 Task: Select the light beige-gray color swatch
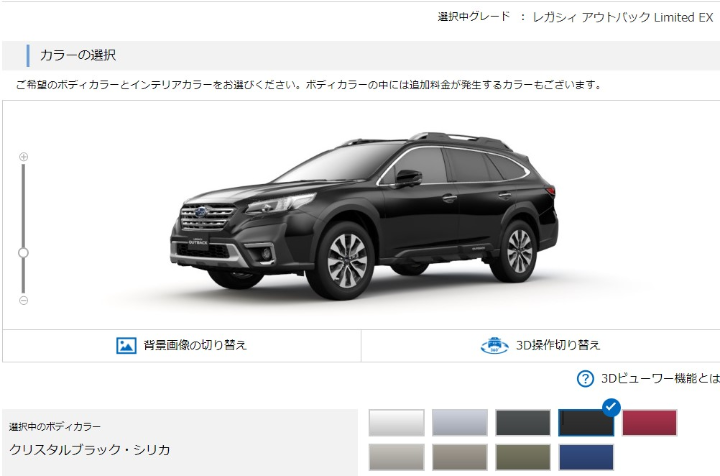point(396,457)
